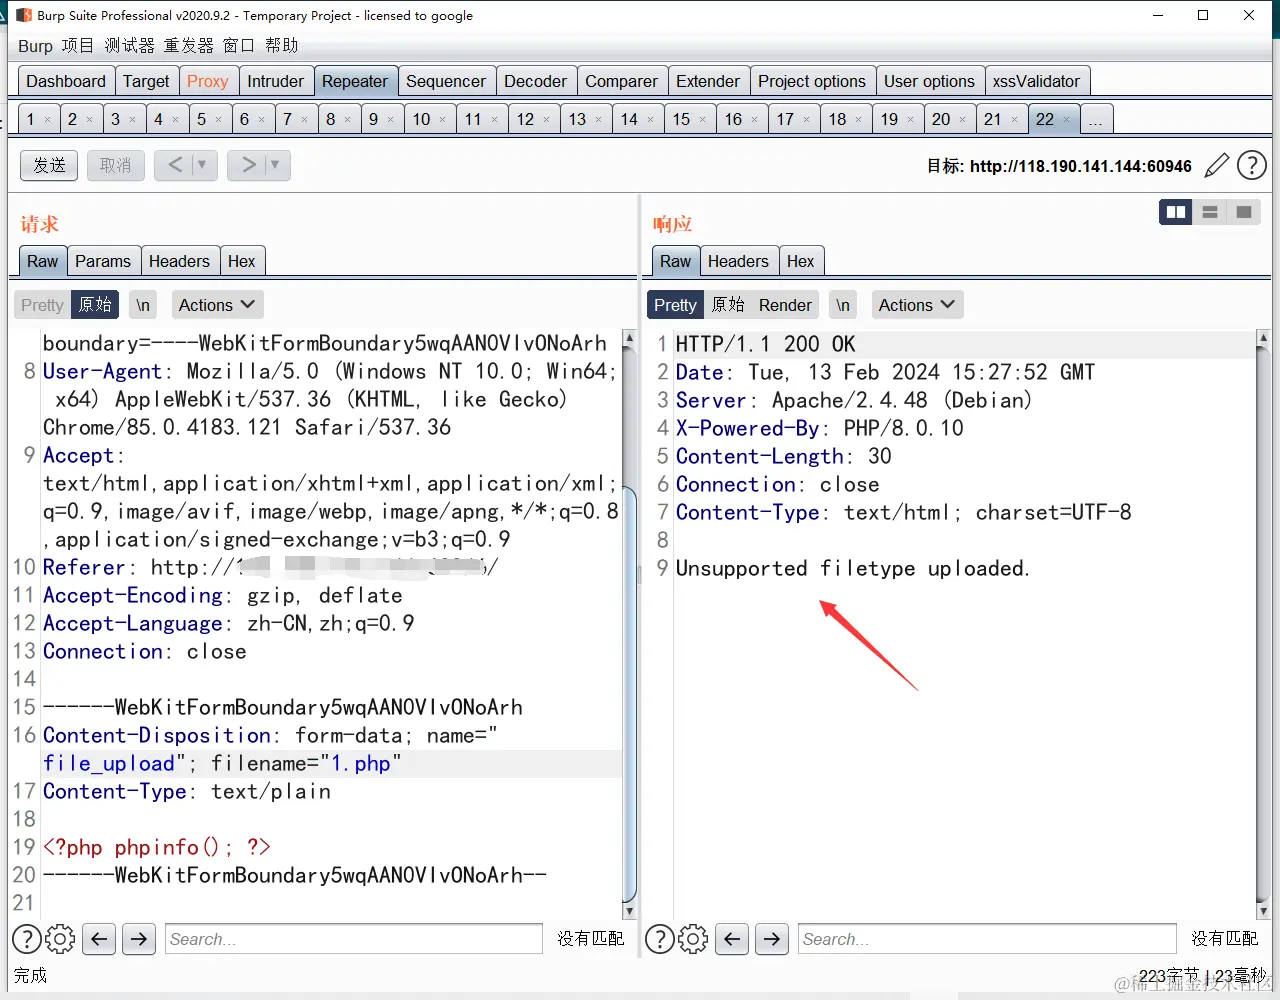This screenshot has width=1280, height=1000.
Task: Open the Project options tab
Action: 812,81
